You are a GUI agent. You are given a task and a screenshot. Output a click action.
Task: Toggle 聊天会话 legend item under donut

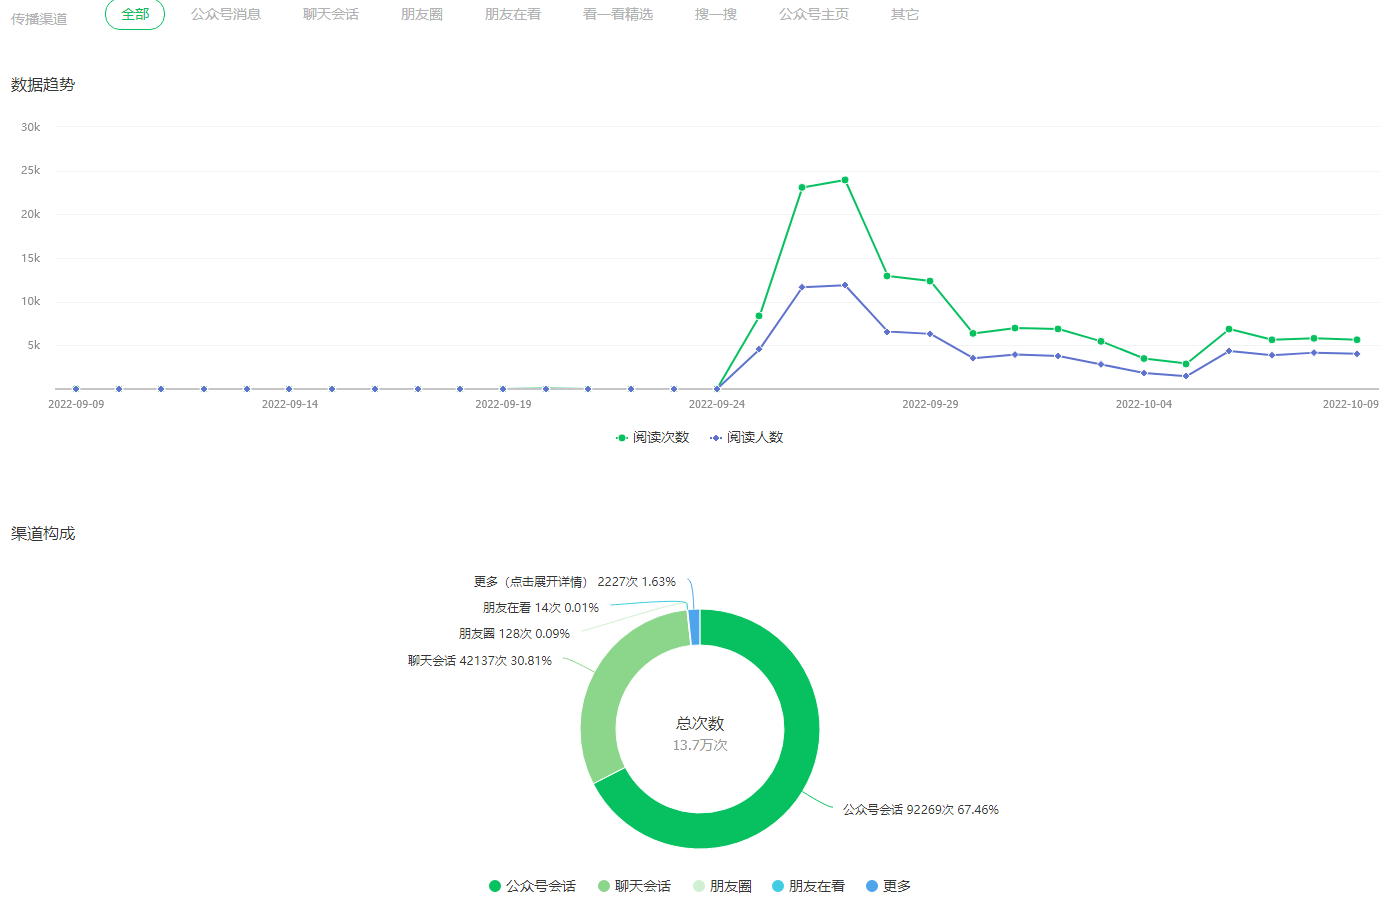pos(634,886)
